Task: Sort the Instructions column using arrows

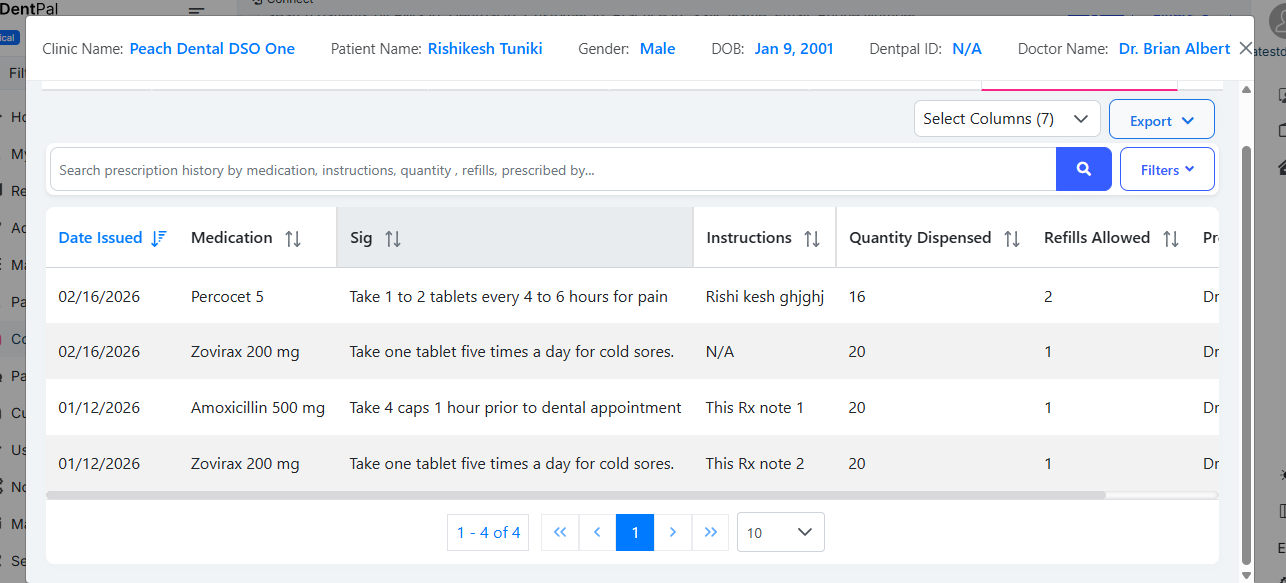Action: point(811,238)
